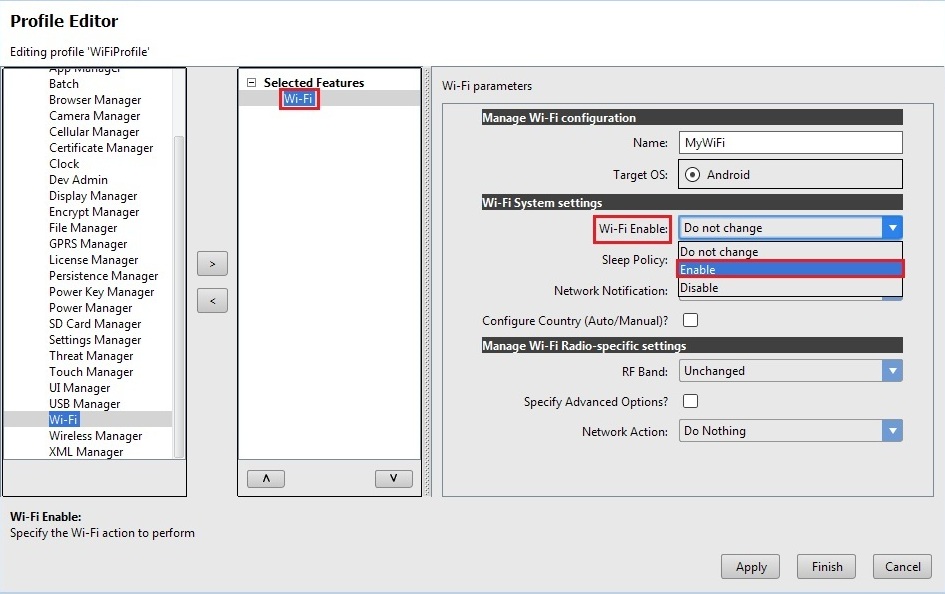Viewport: 945px width, 594px height.
Task: Pick Do not change list option
Action: click(790, 252)
